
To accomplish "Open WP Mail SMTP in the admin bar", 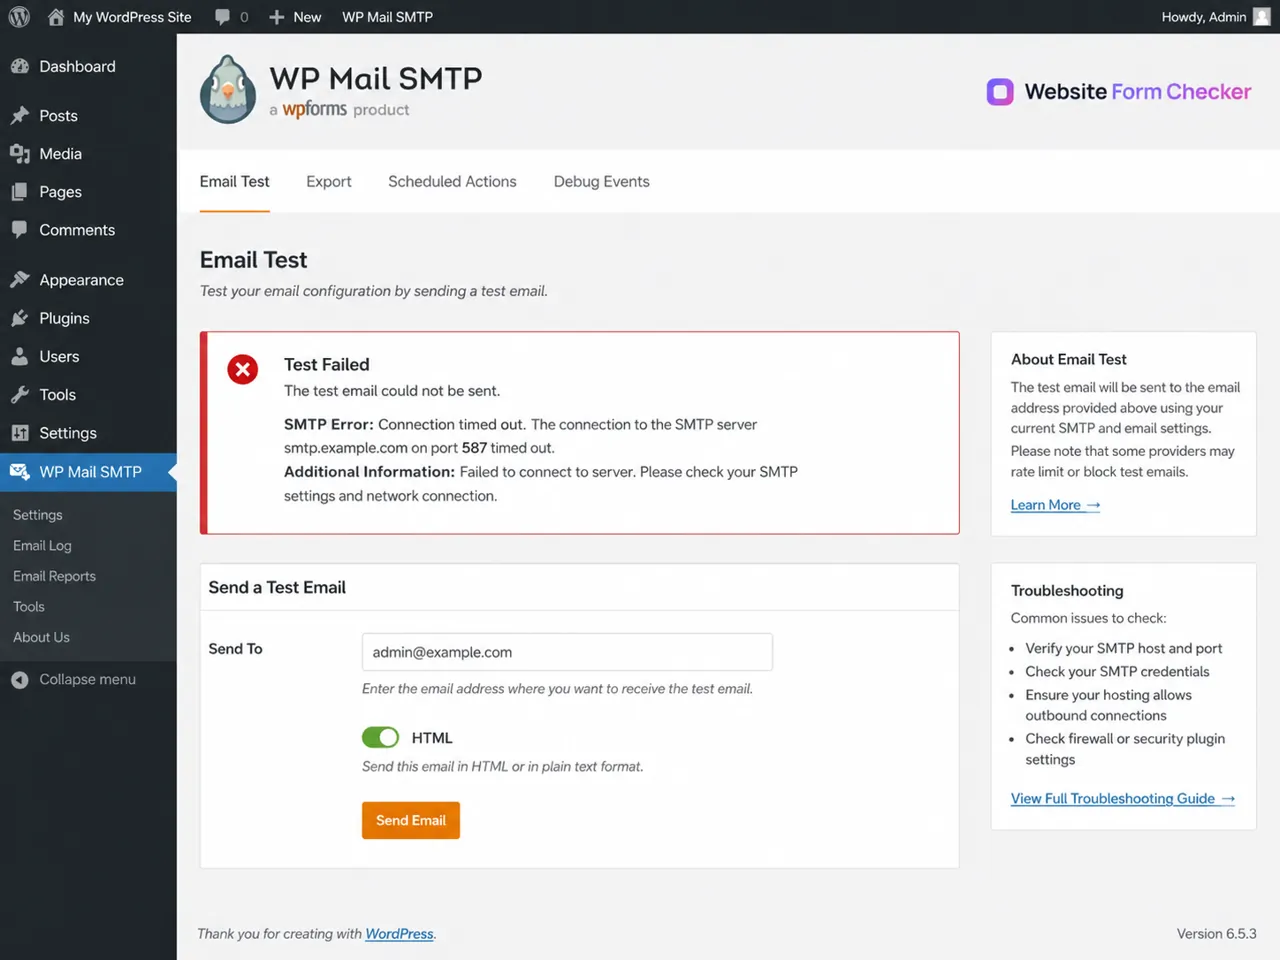I will [x=388, y=17].
